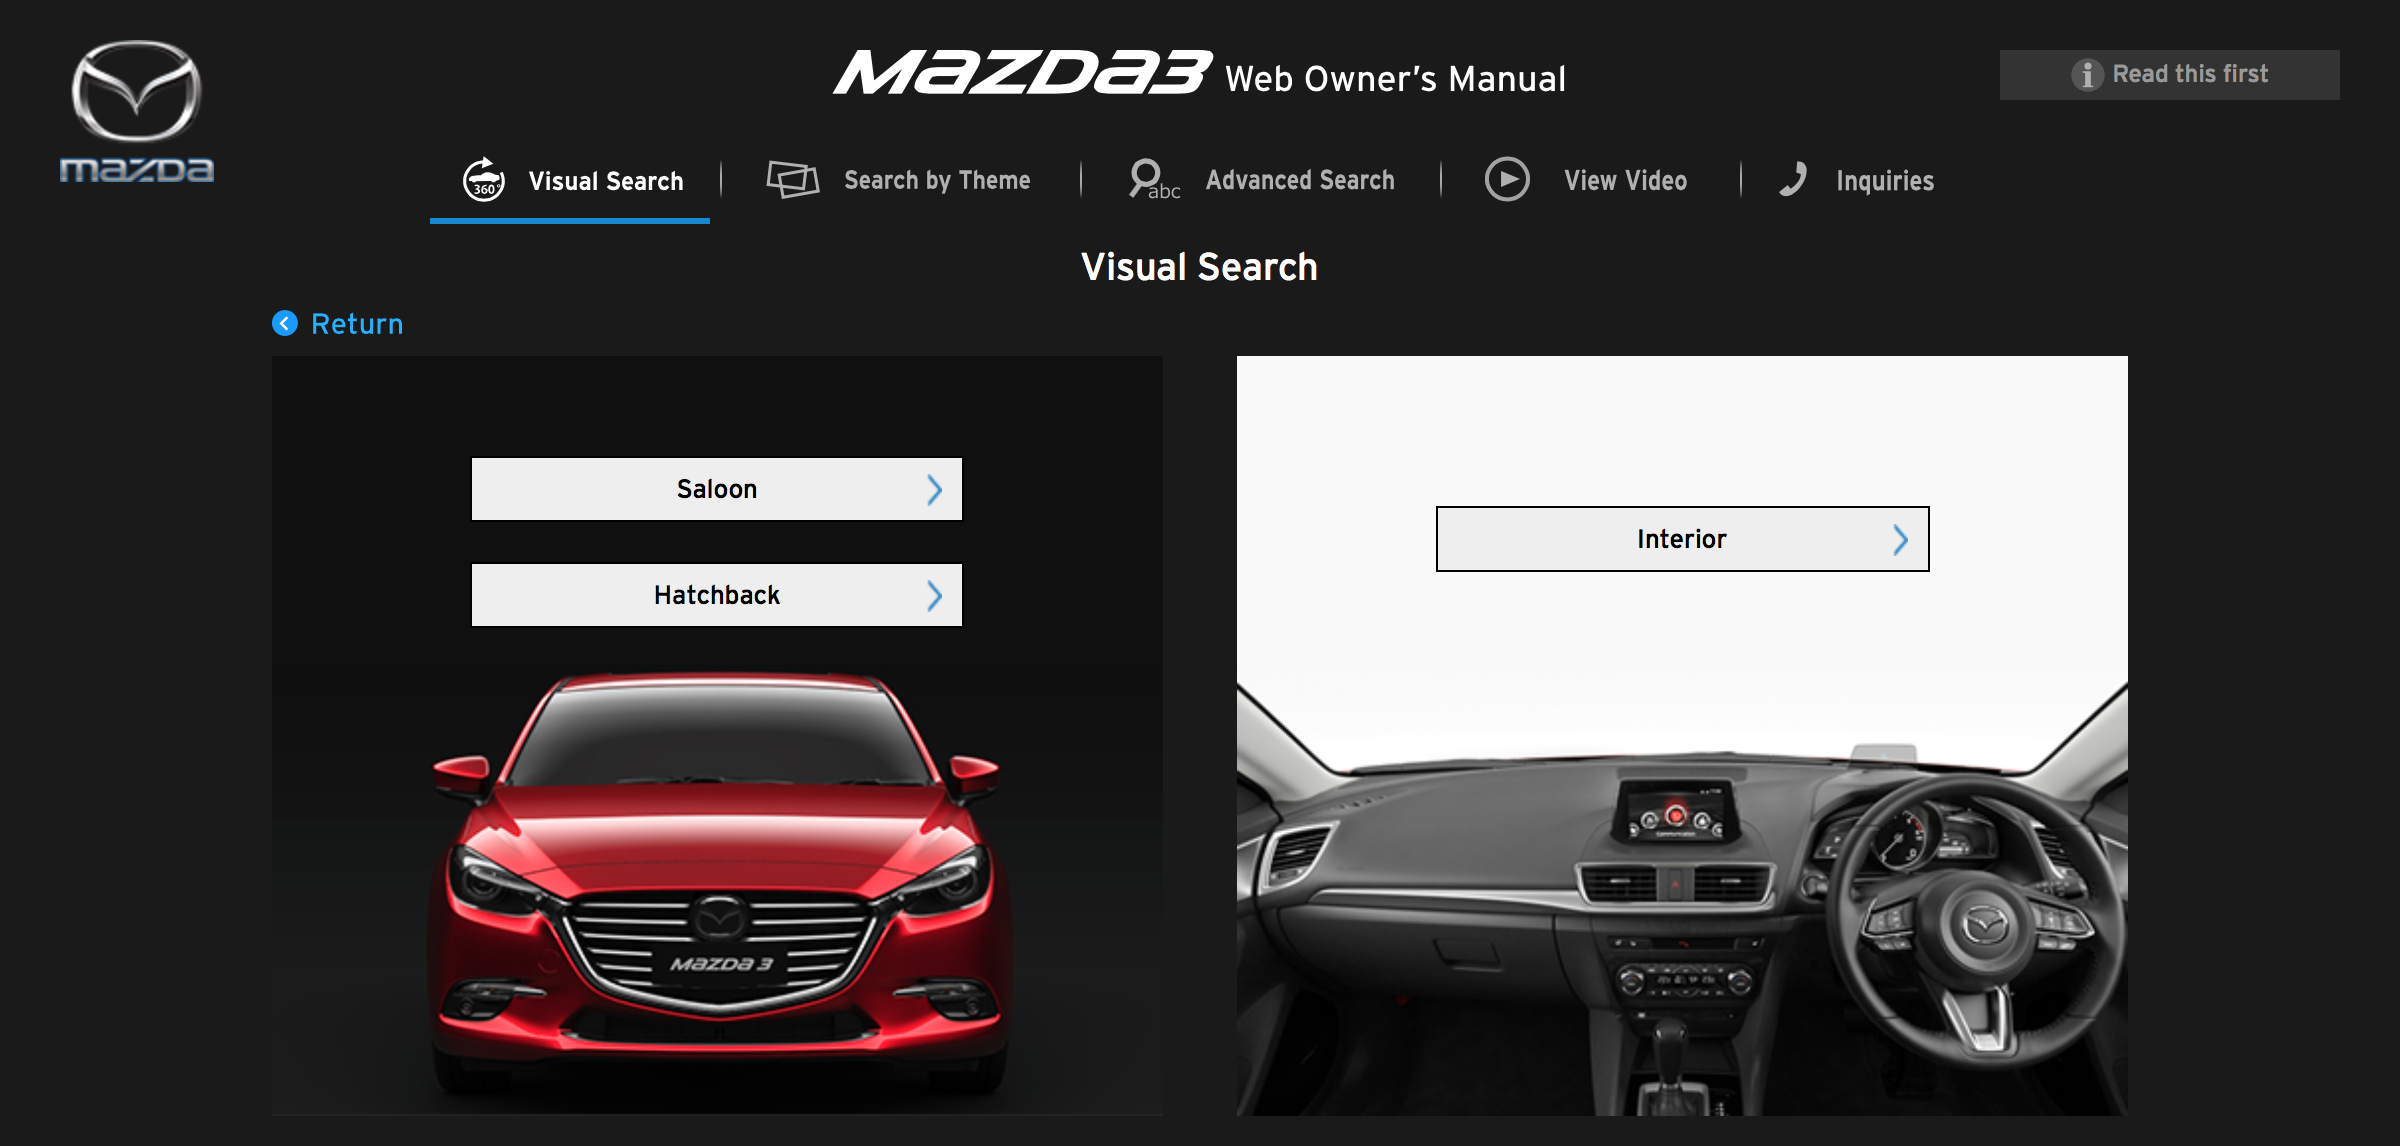Click the info icon beside Read this first

(2087, 75)
